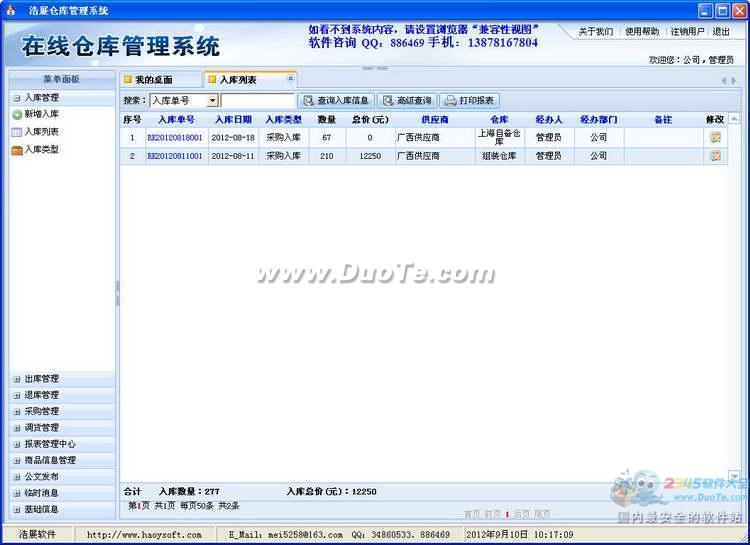Viewport: 750px width, 545px height.
Task: Click 注销用户 to log out
Action: (x=687, y=32)
